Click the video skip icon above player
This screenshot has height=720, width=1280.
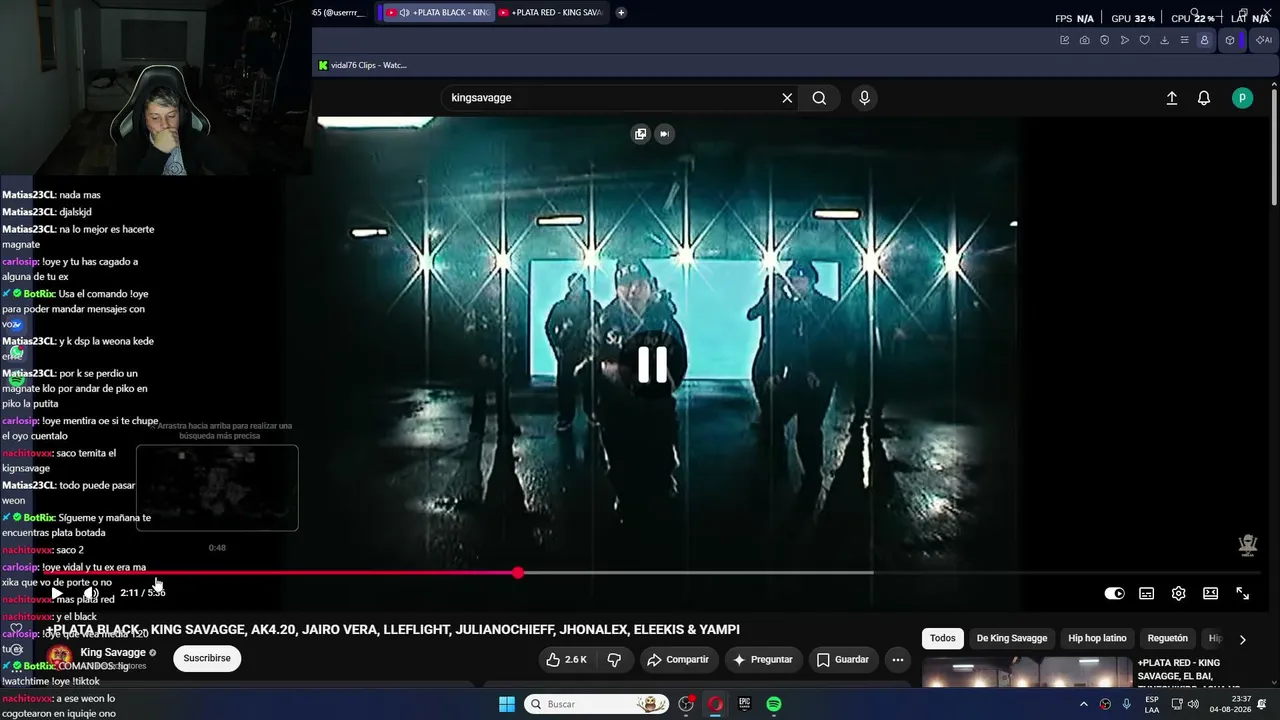point(664,133)
